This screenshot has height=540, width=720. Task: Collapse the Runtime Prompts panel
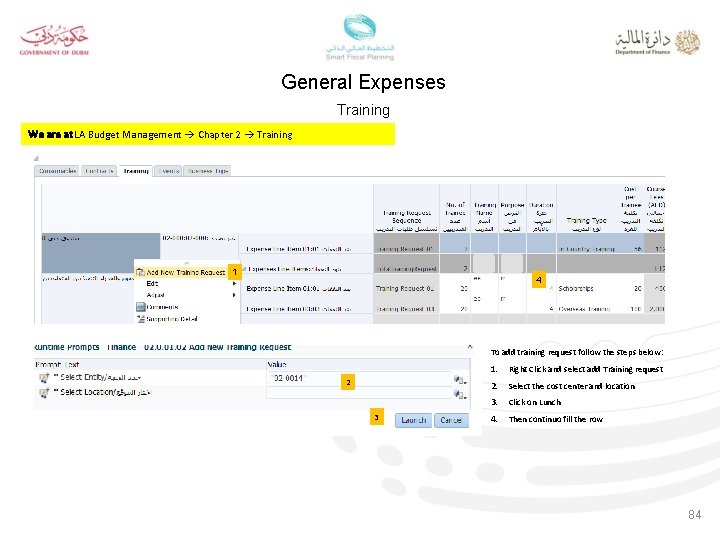(470, 347)
